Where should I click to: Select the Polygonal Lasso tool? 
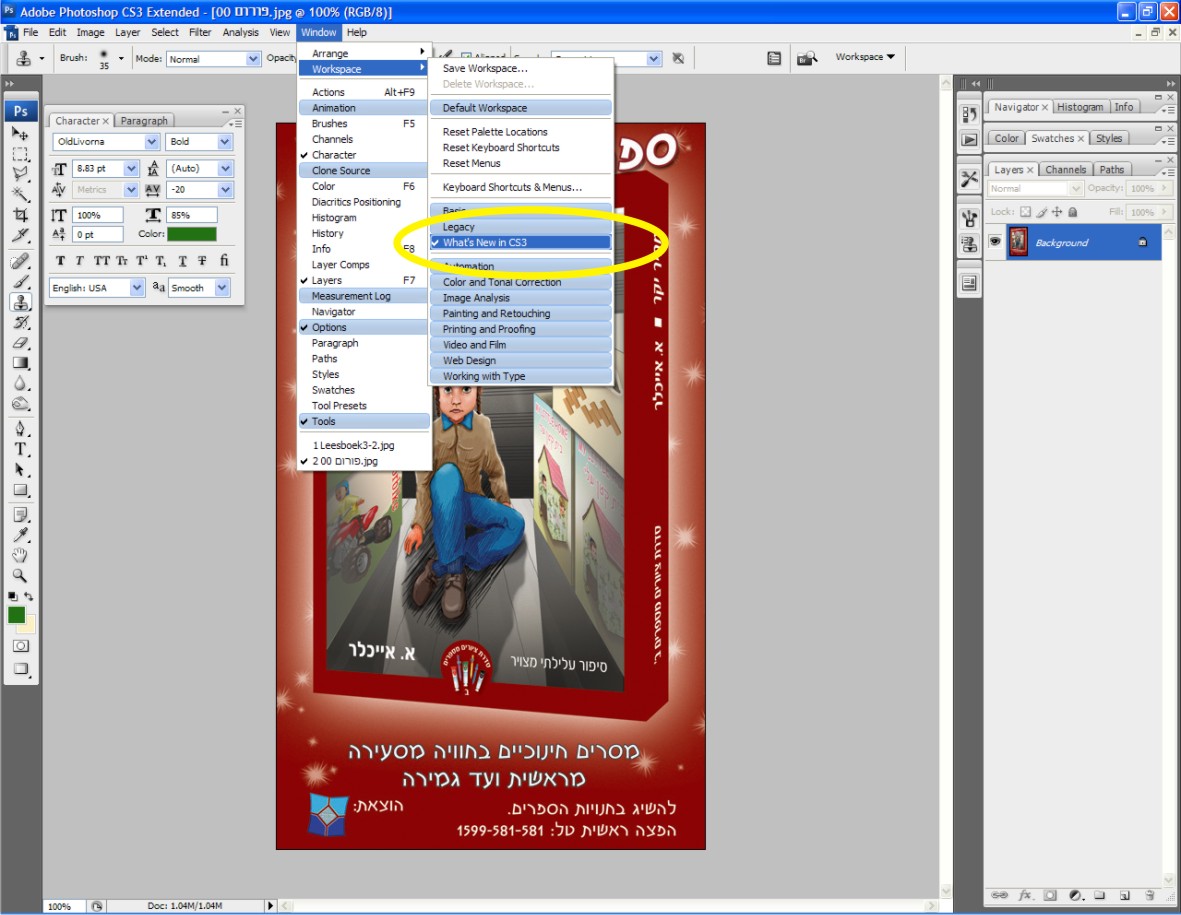click(x=20, y=174)
